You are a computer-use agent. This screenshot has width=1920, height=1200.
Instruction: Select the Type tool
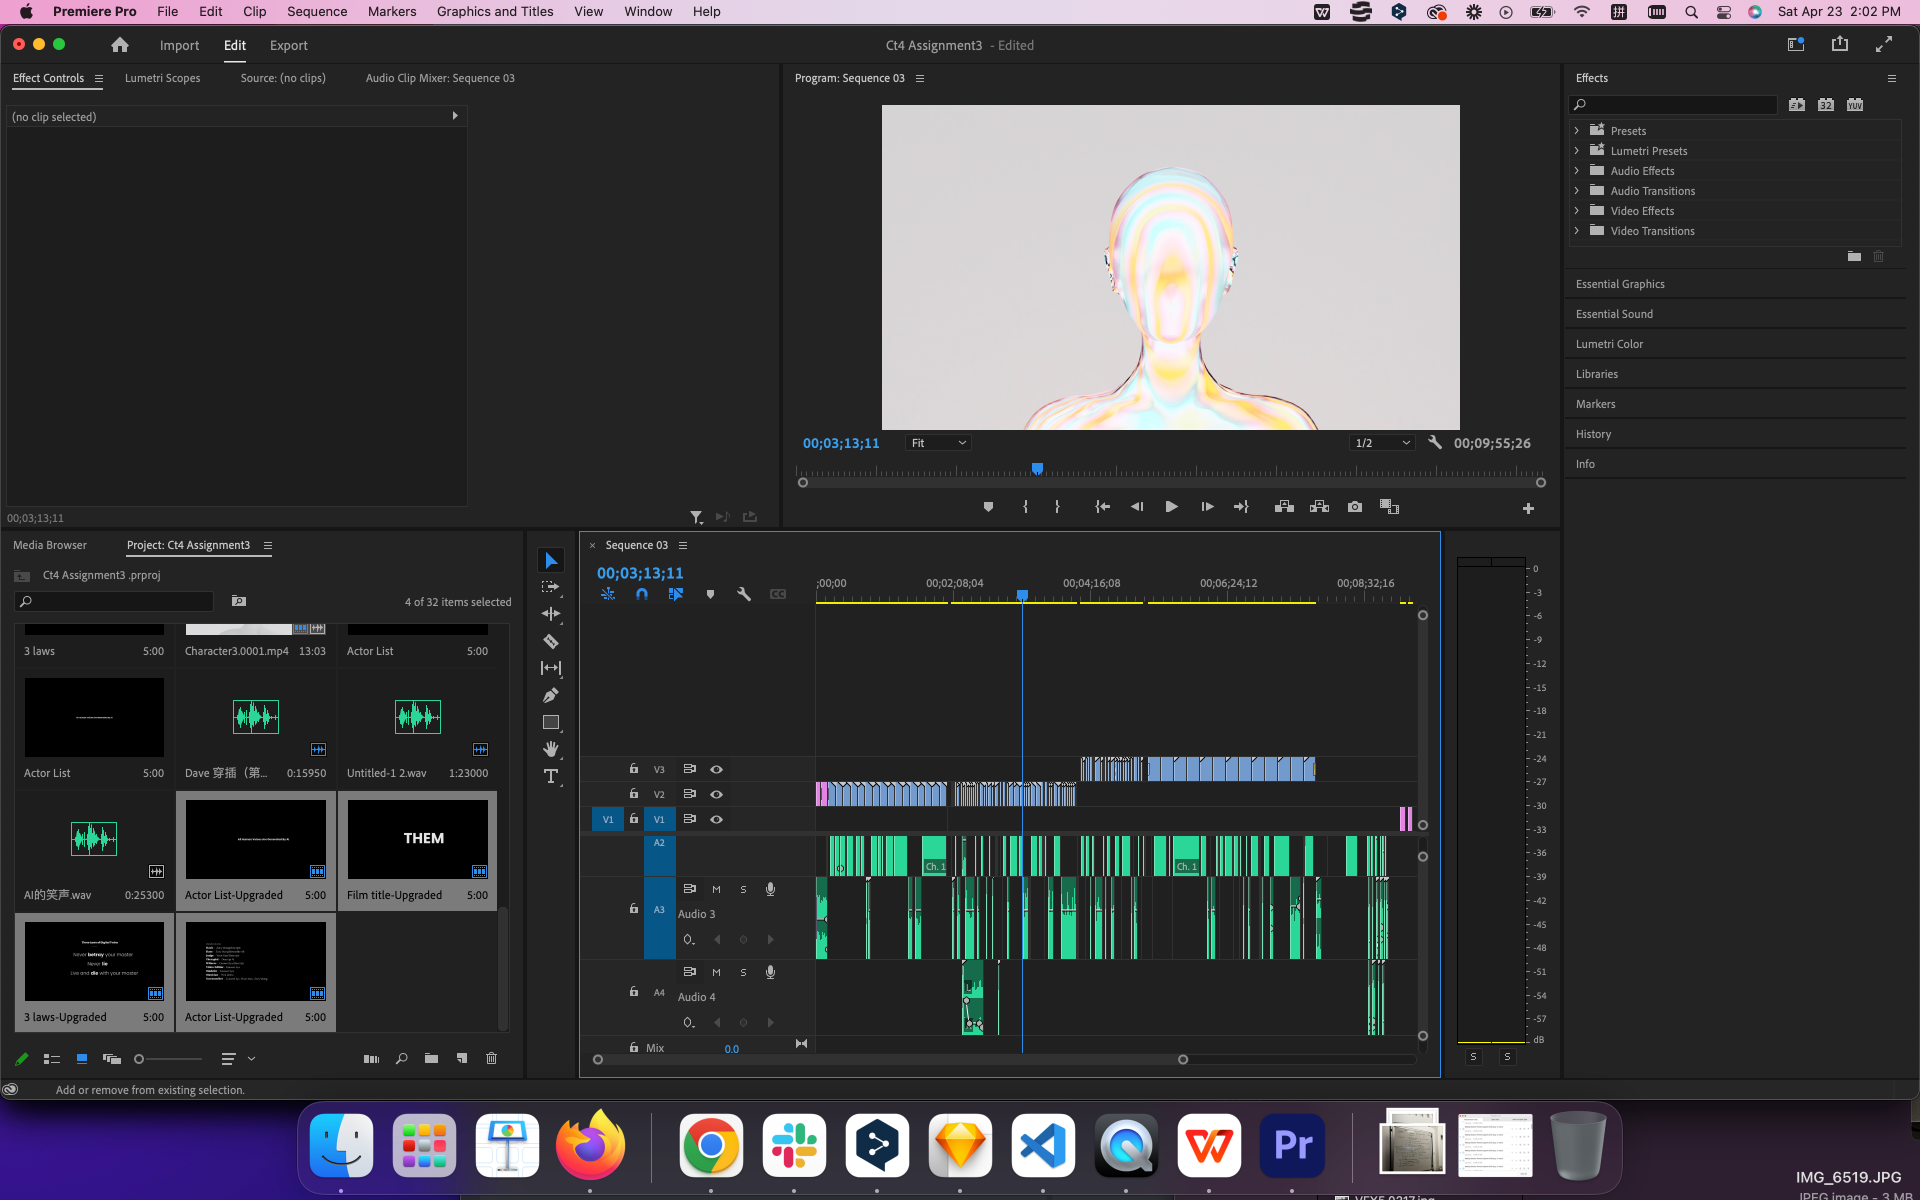click(x=550, y=776)
